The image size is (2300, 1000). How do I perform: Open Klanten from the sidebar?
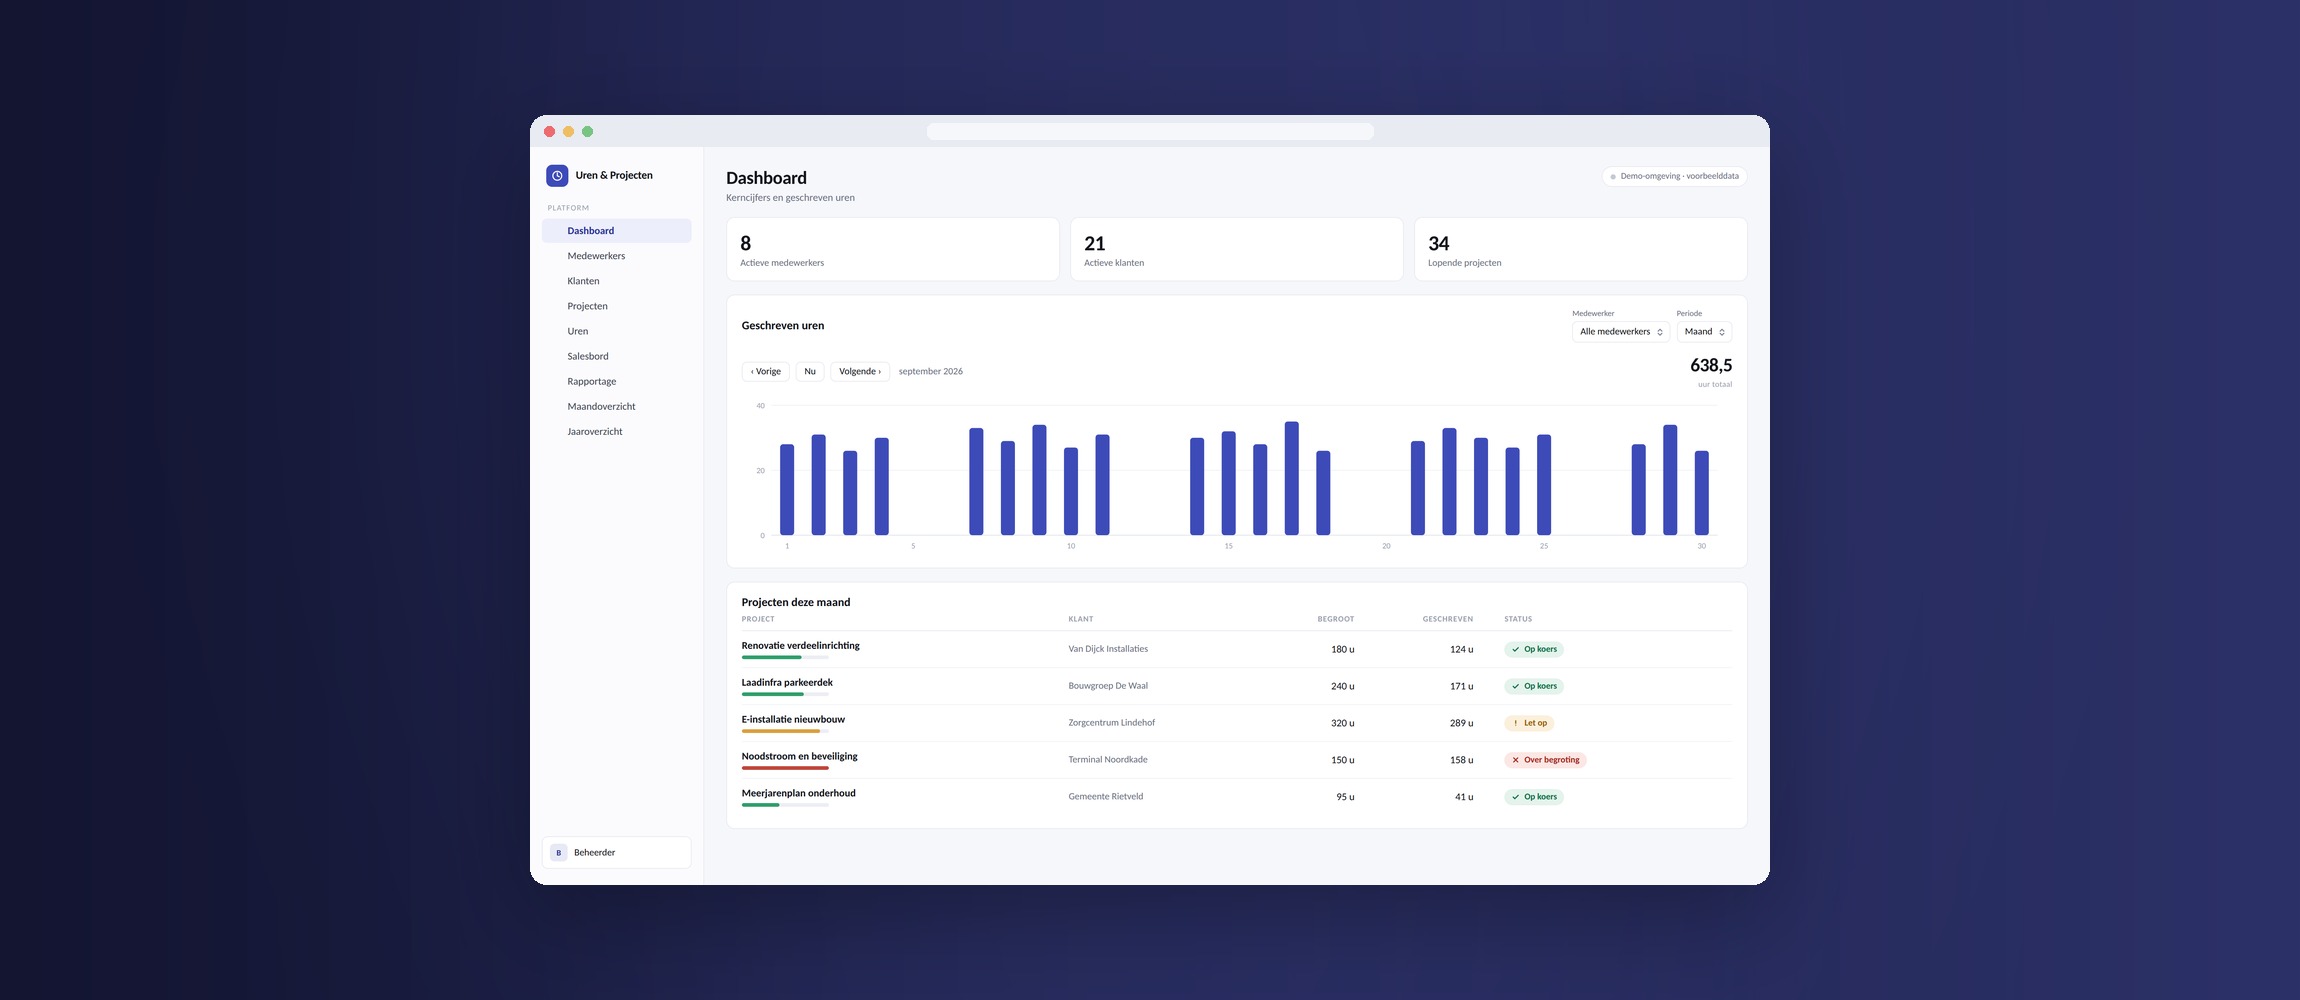(x=616, y=281)
